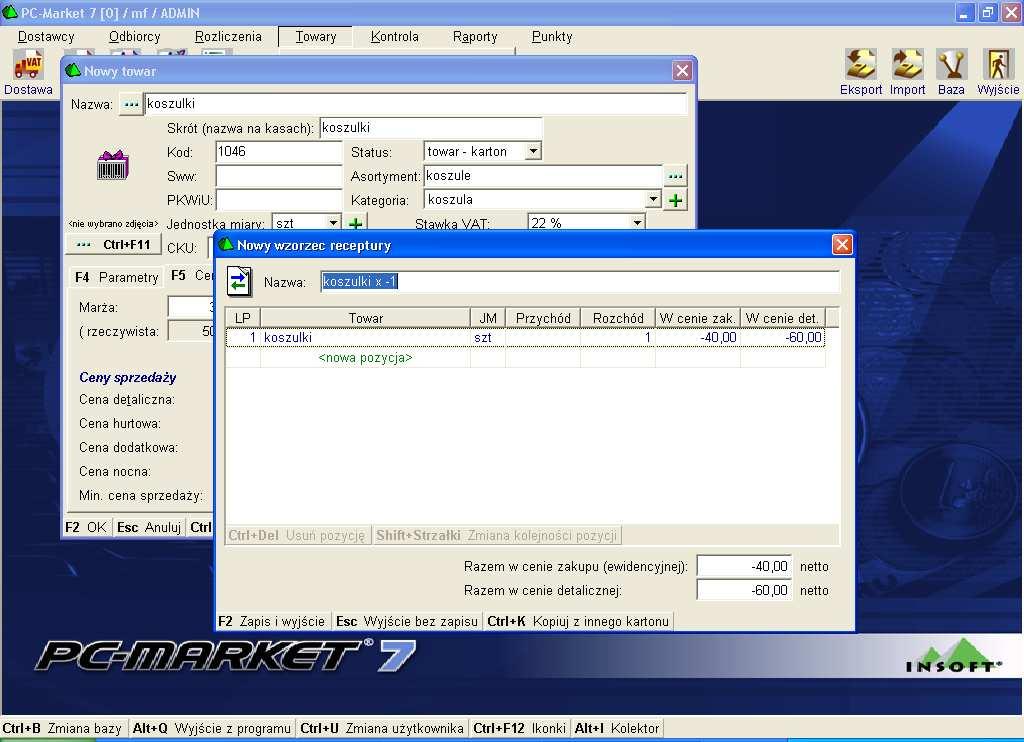Open the Jednostka miary szt dropdown
This screenshot has height=742, width=1024.
pos(333,223)
